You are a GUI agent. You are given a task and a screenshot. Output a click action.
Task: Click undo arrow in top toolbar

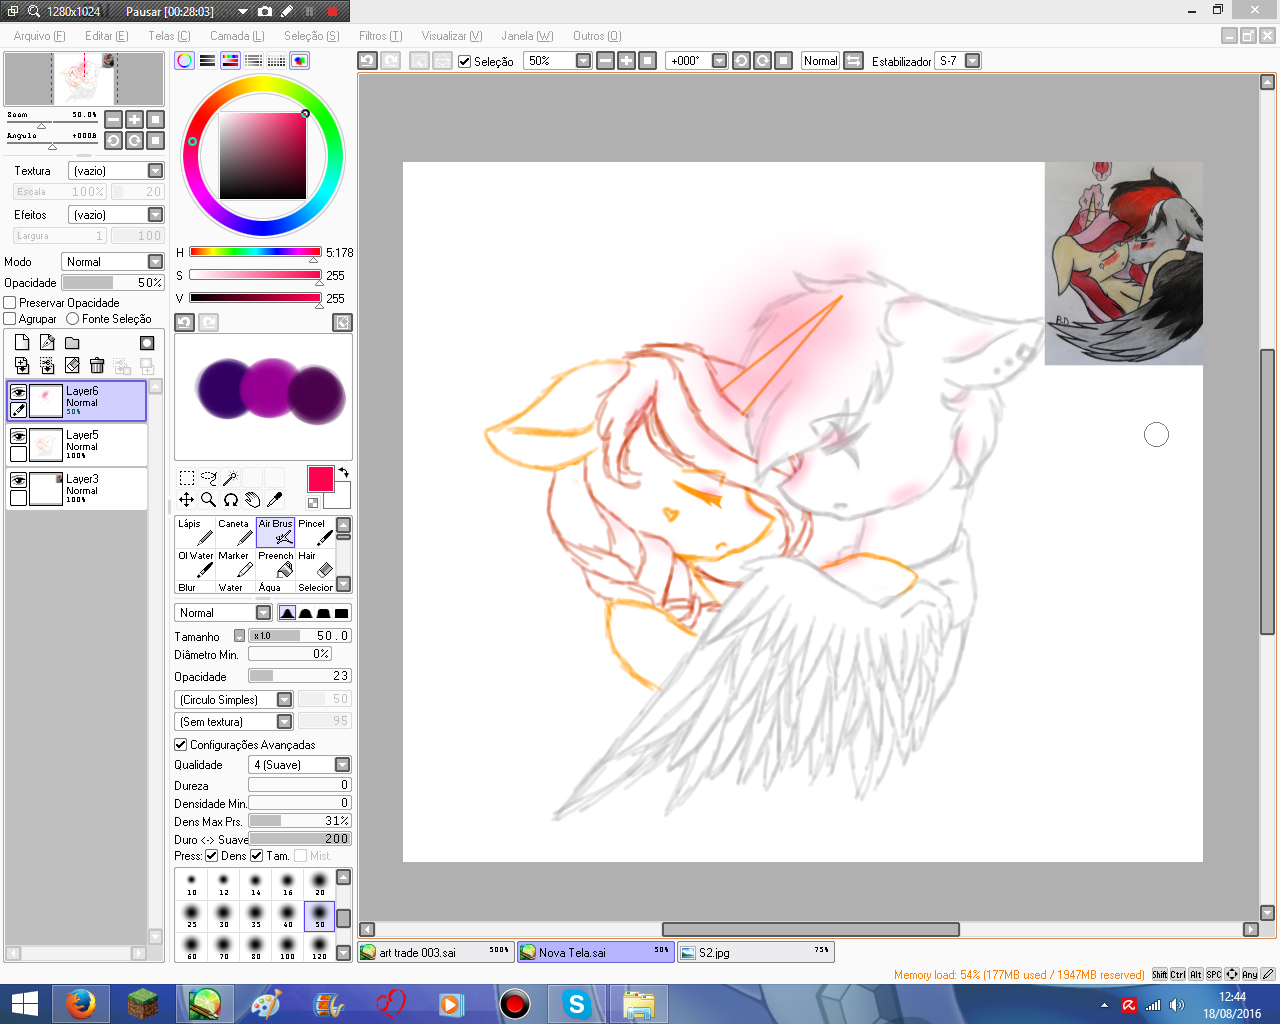(367, 60)
